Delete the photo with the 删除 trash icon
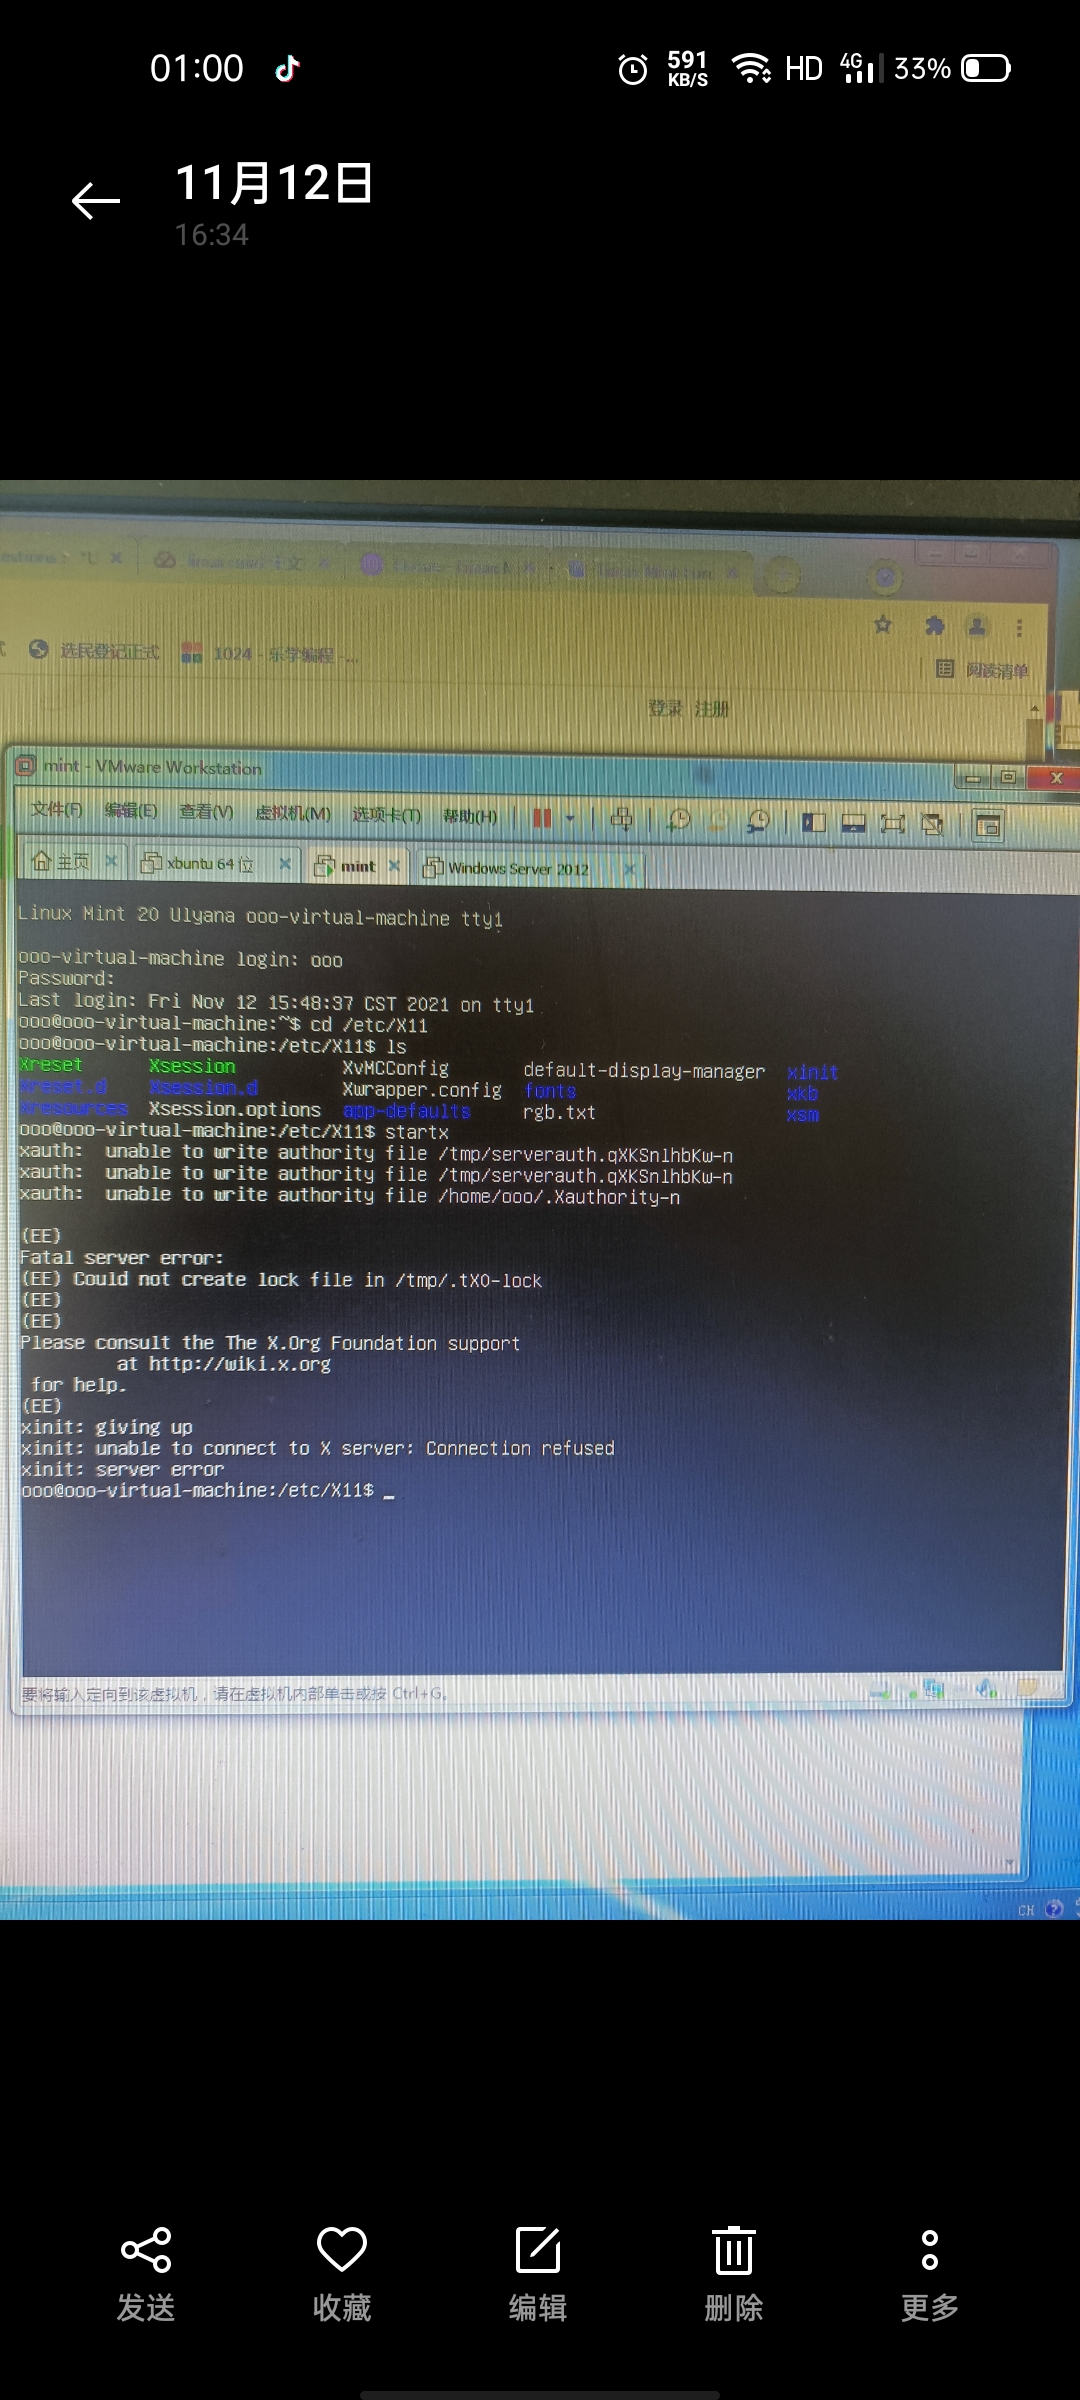This screenshot has width=1080, height=2400. [734, 2250]
